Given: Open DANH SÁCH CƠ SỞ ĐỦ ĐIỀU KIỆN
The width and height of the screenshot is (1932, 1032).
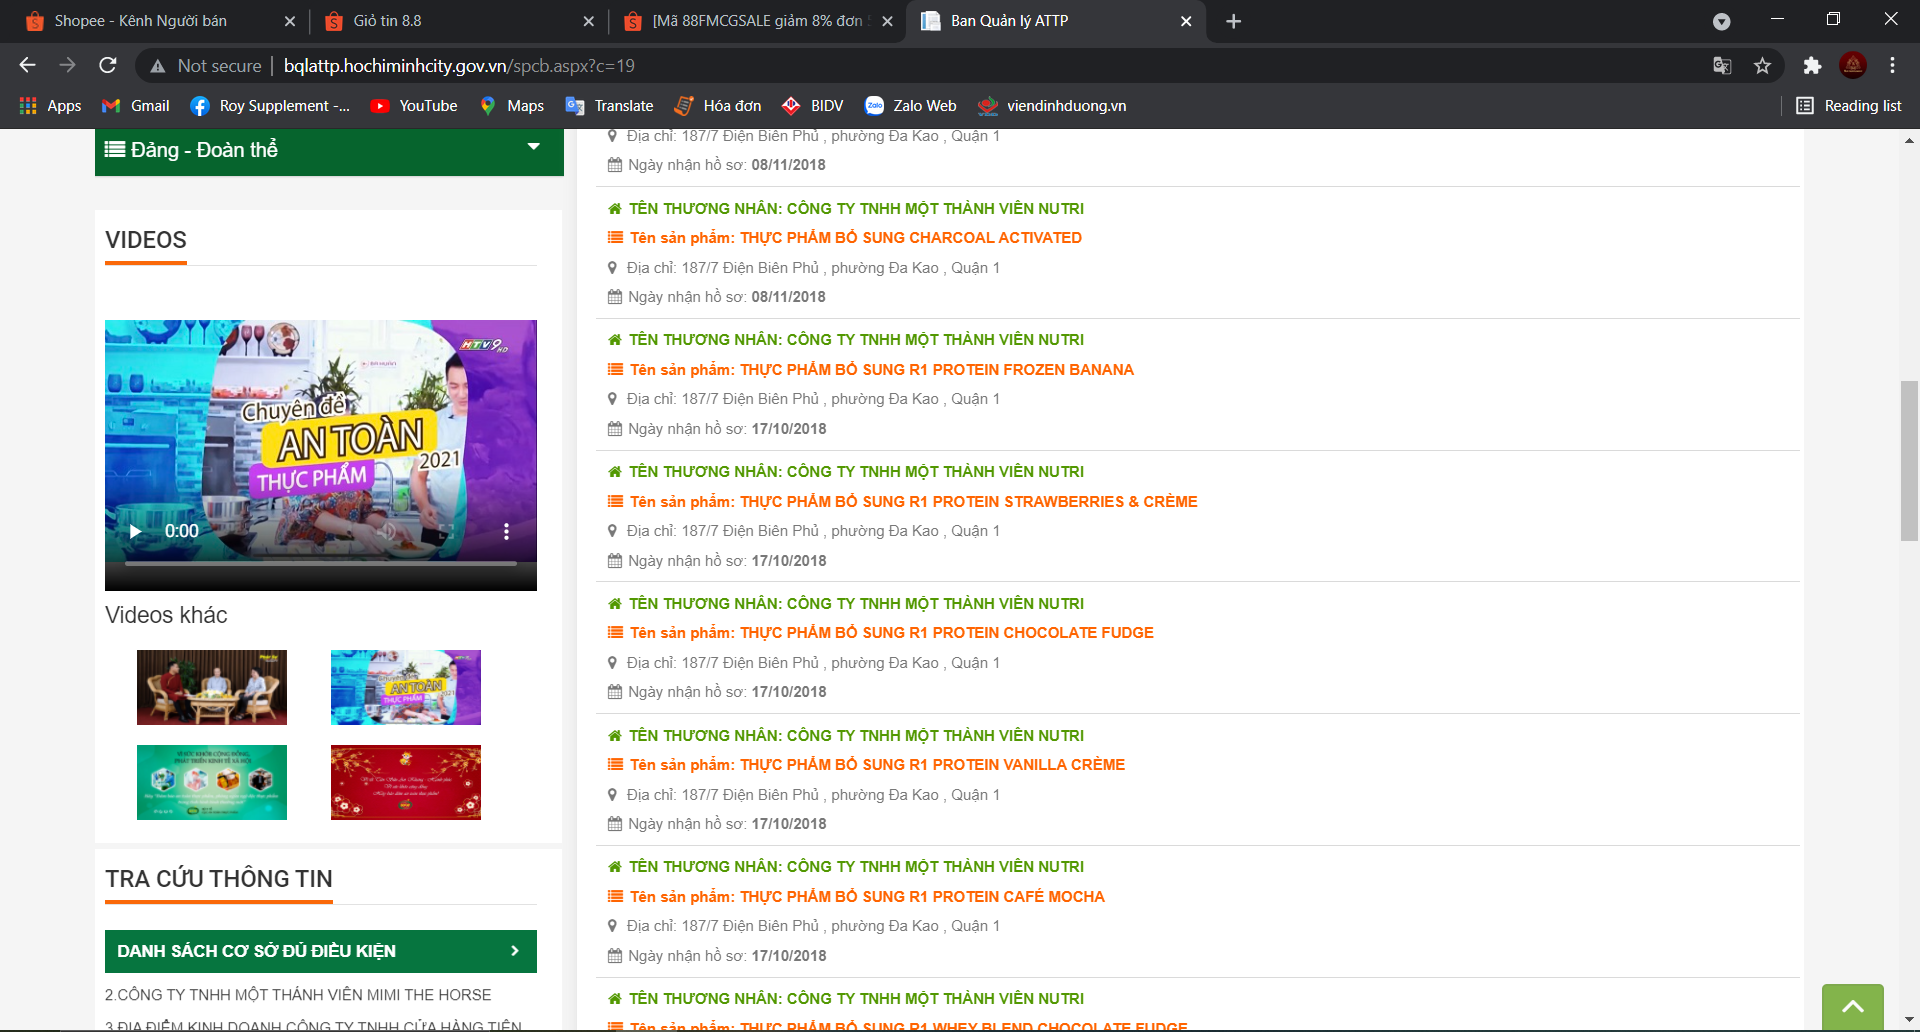Looking at the screenshot, I should [320, 951].
